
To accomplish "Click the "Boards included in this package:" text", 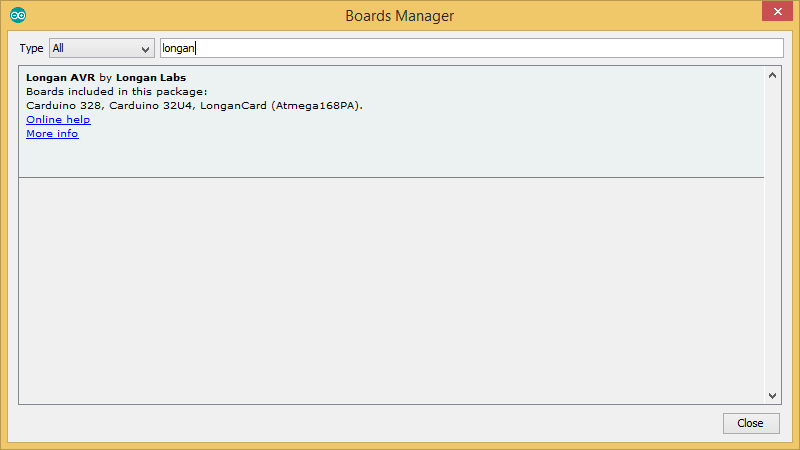I will [117, 92].
